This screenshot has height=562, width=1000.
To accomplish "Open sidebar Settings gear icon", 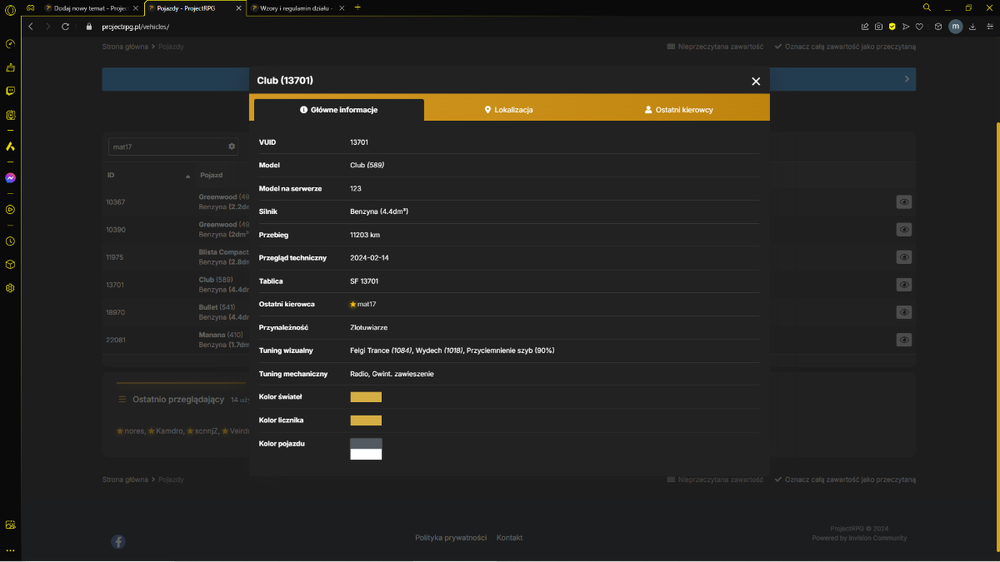I will (10, 288).
